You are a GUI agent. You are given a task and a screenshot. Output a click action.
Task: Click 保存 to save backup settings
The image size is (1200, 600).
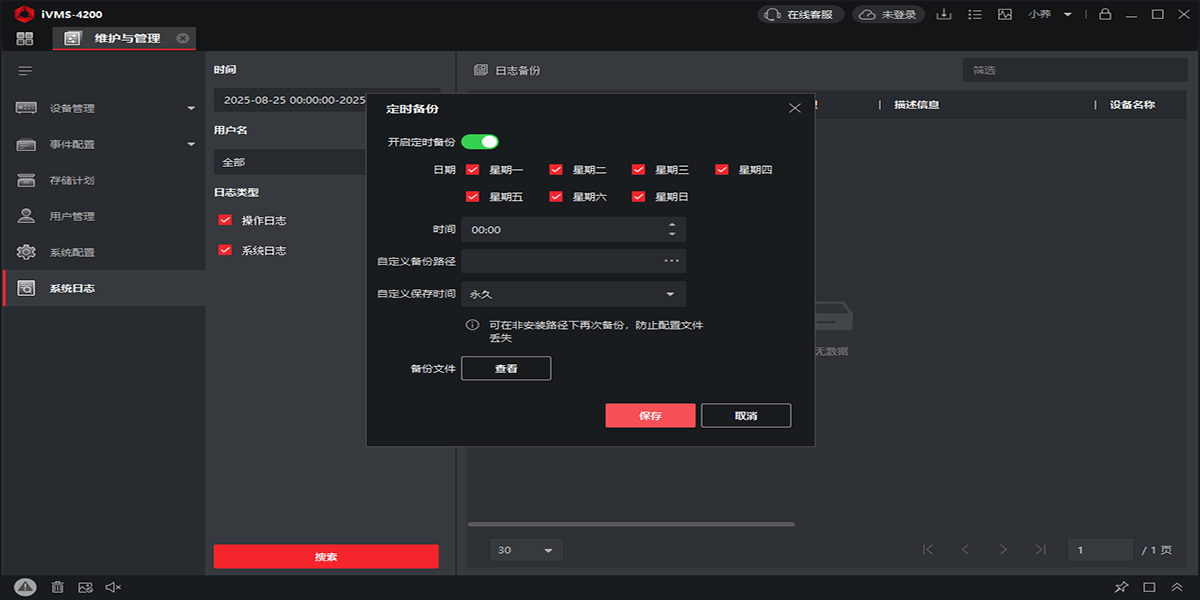click(x=650, y=415)
